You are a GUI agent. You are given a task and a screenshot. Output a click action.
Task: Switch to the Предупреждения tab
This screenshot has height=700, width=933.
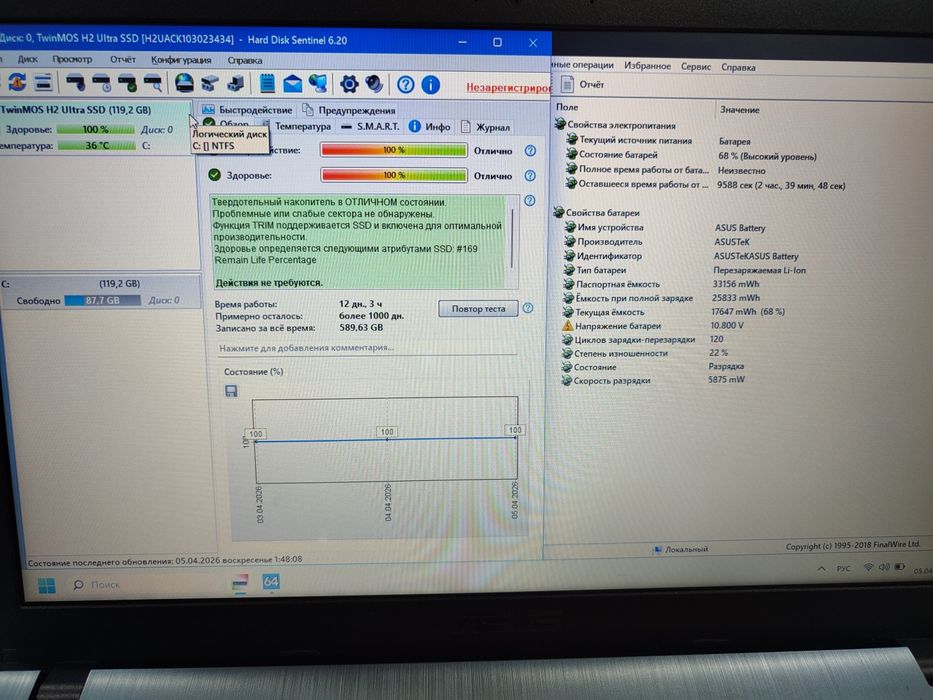coord(349,110)
